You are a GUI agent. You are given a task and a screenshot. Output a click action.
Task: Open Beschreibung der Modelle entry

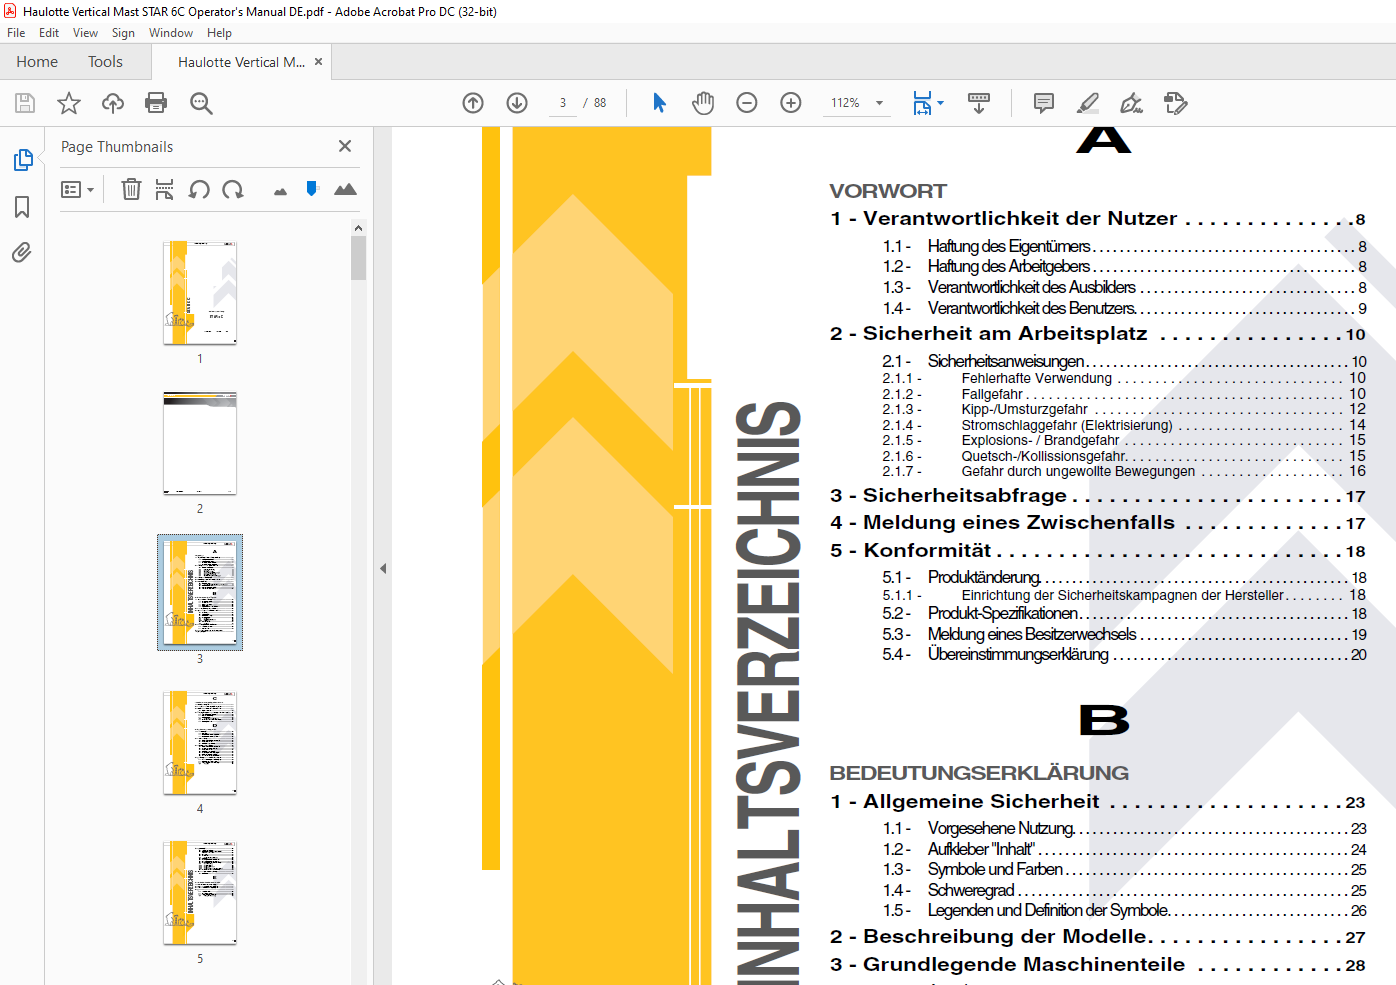pos(1098,937)
